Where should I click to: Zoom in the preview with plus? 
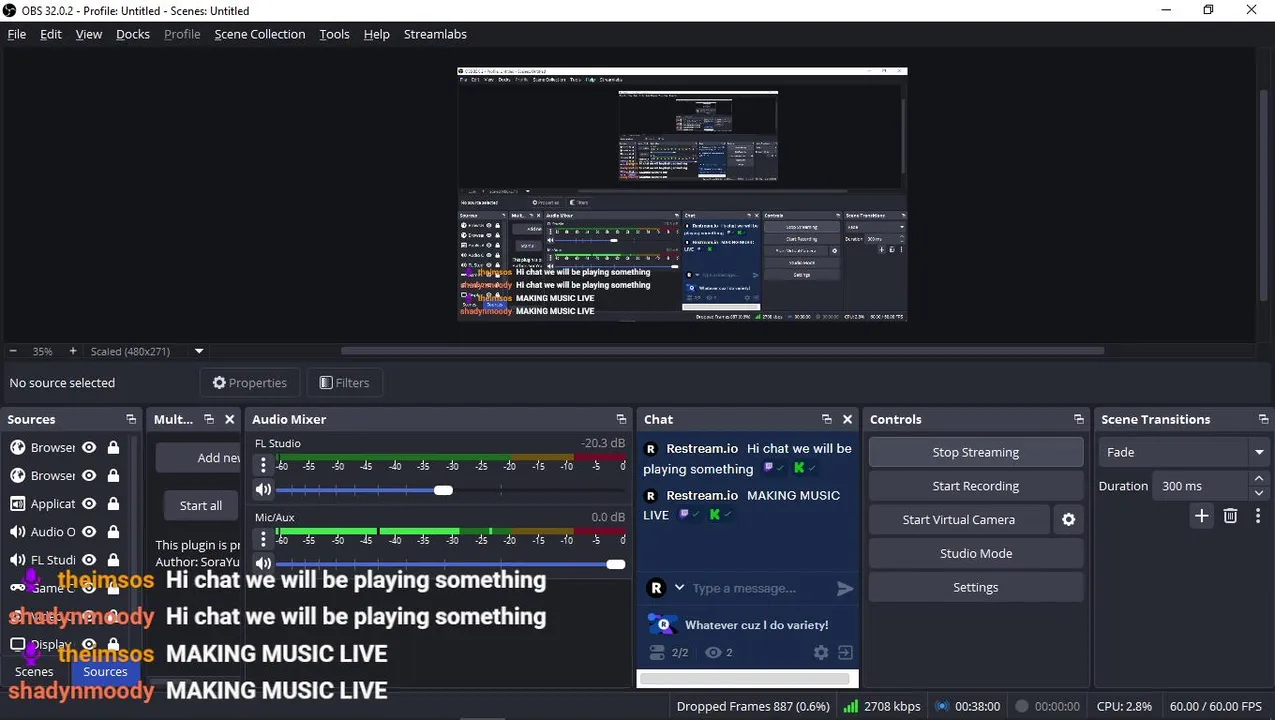pos(72,351)
